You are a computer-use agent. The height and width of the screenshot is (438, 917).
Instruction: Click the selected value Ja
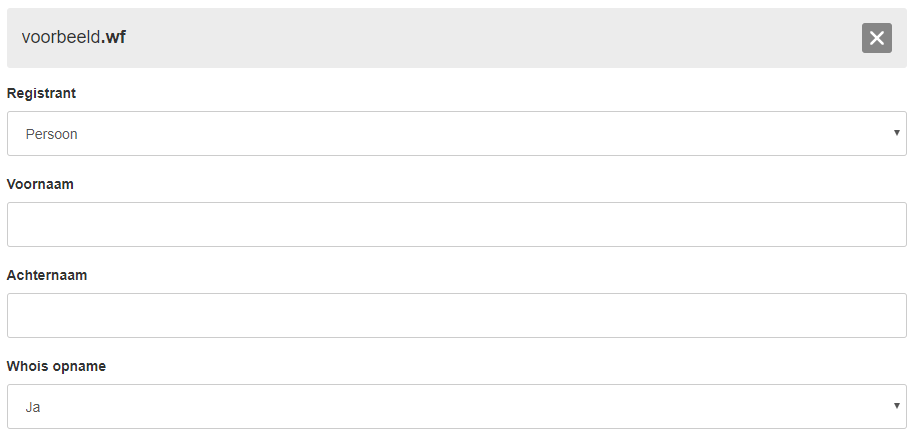tap(33, 407)
